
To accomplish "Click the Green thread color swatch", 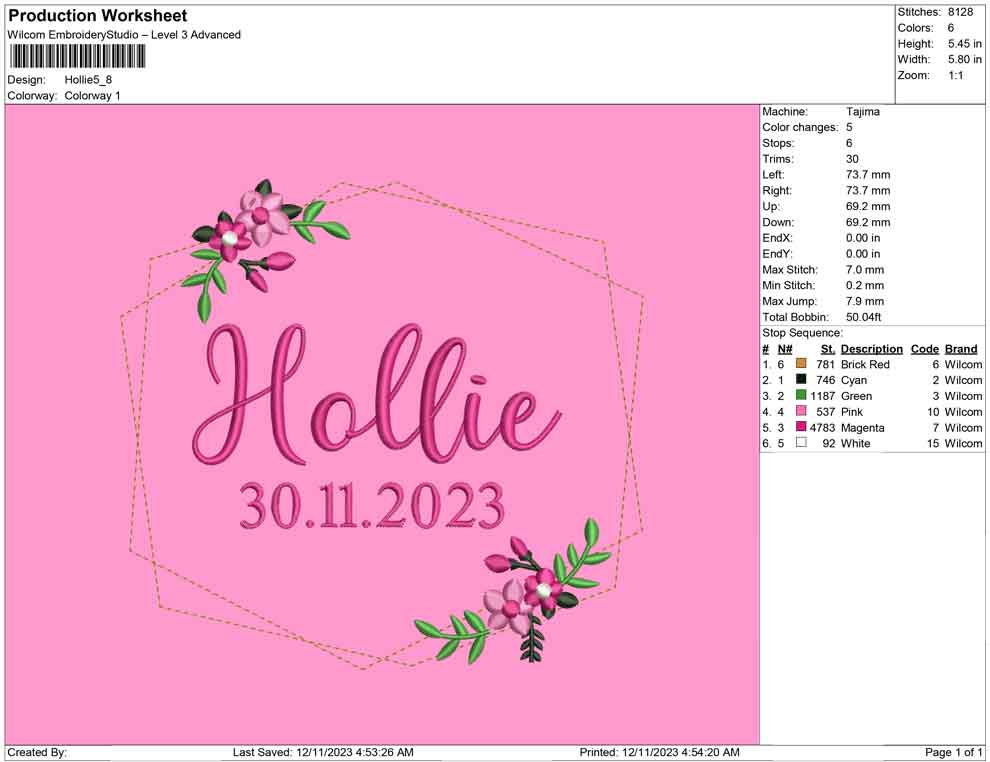I will (x=801, y=395).
